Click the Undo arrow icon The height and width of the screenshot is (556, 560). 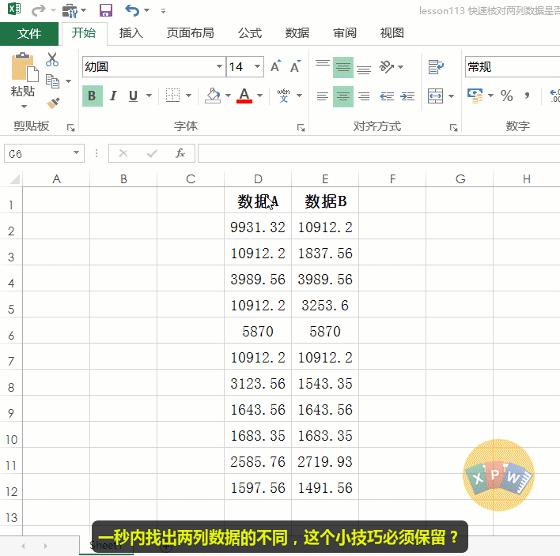point(132,10)
